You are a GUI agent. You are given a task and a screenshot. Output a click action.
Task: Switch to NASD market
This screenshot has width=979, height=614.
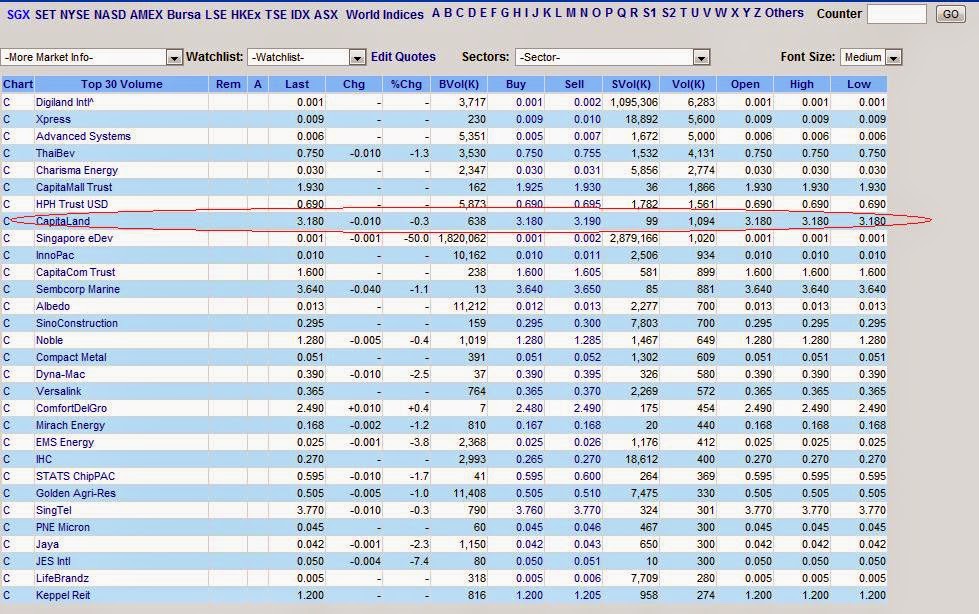click(110, 14)
